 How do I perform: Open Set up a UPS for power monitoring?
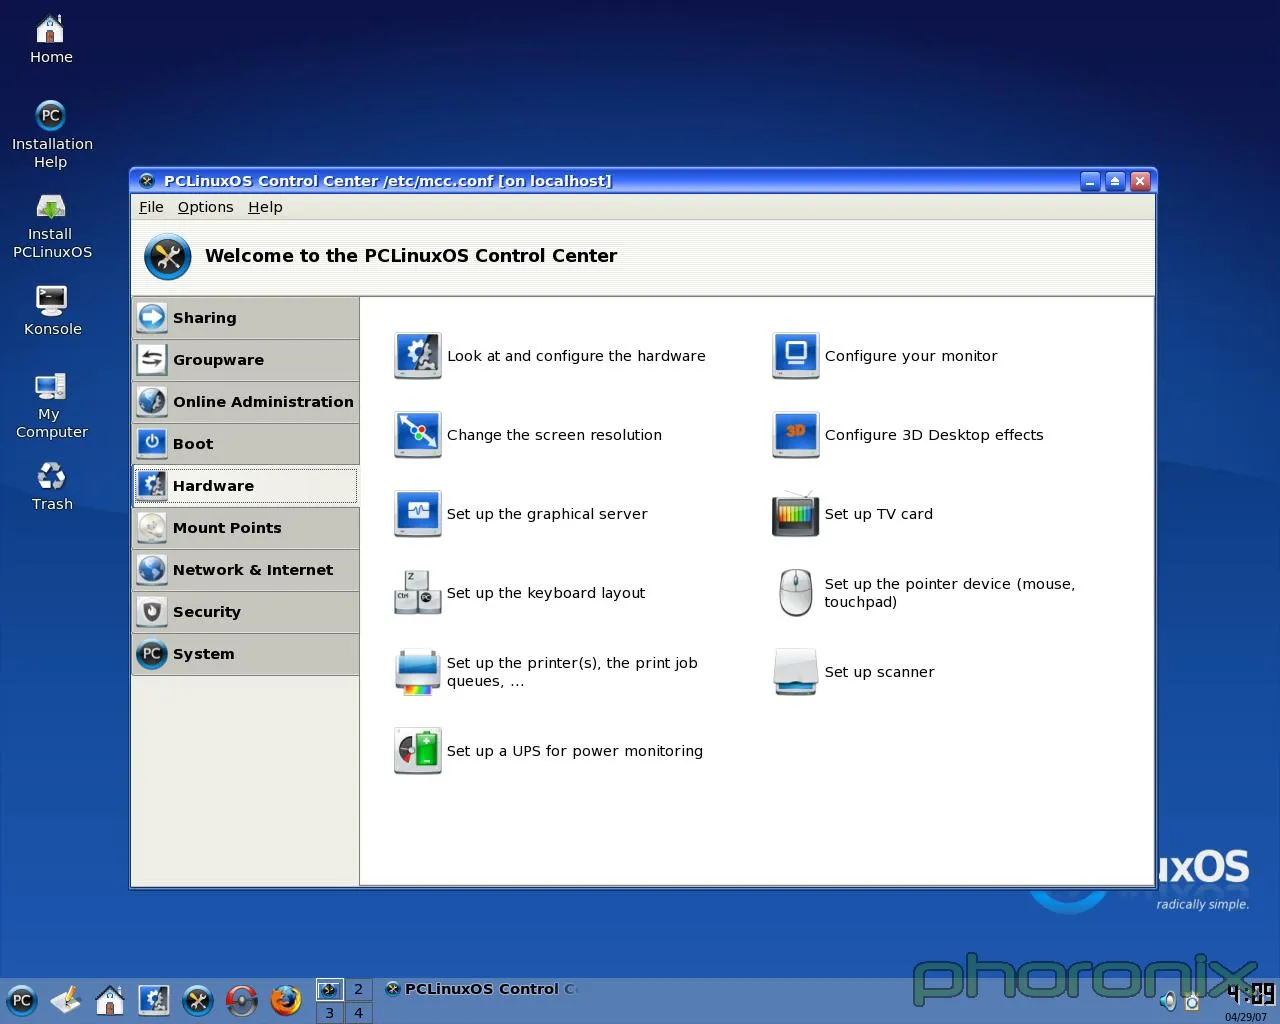pyautogui.click(x=549, y=751)
